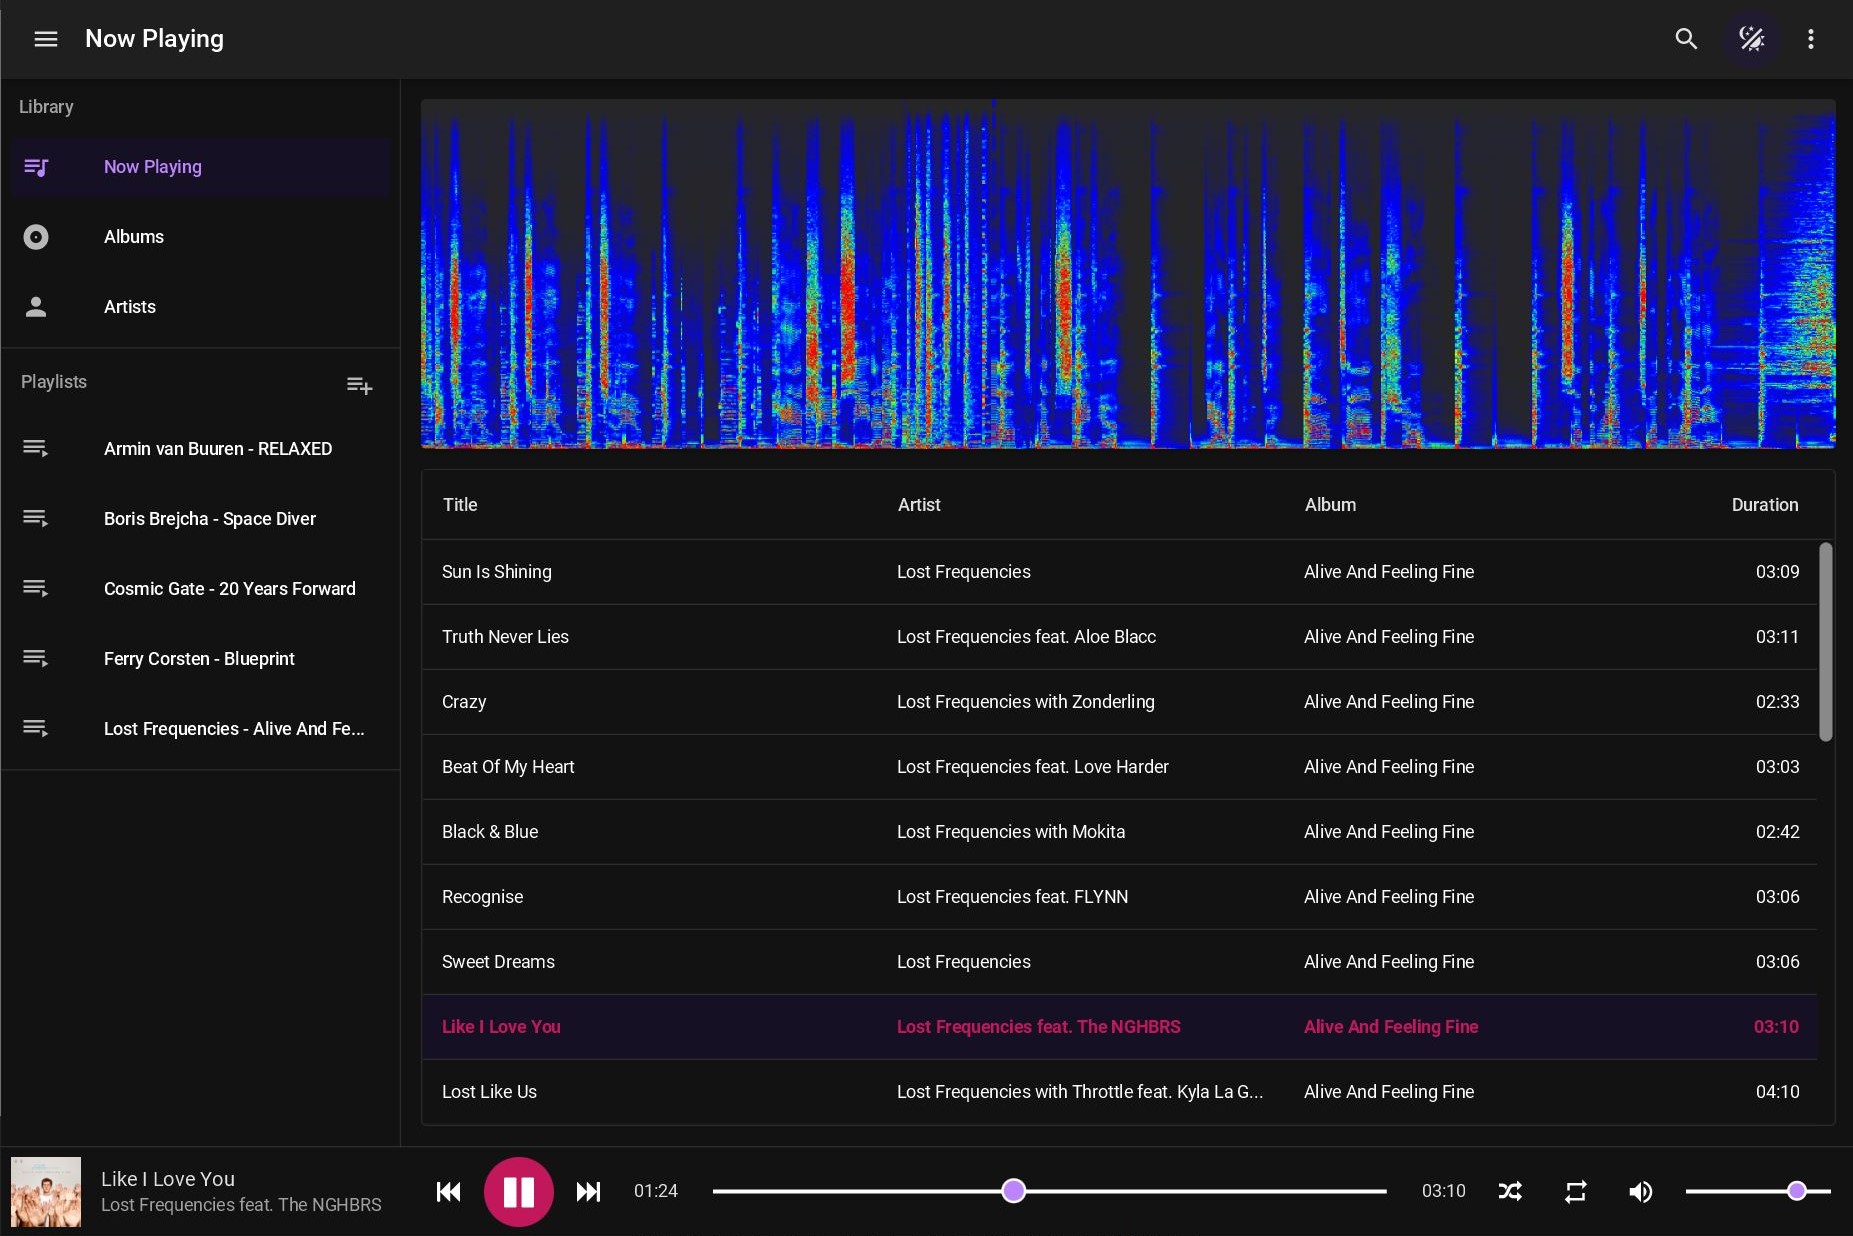
Task: Select the track Lost Like Us
Action: (x=1119, y=1092)
